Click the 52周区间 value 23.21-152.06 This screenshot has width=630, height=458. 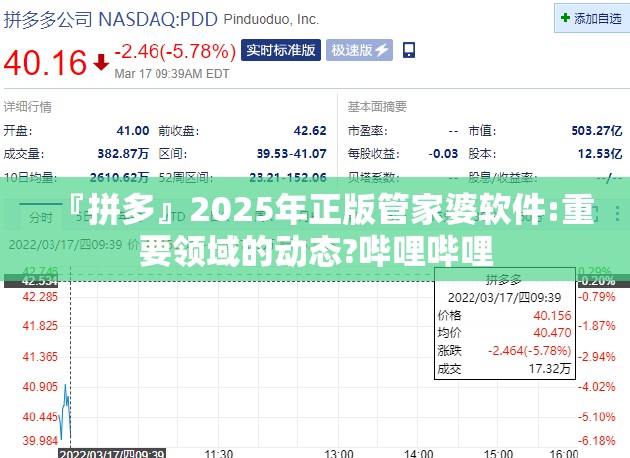288,177
